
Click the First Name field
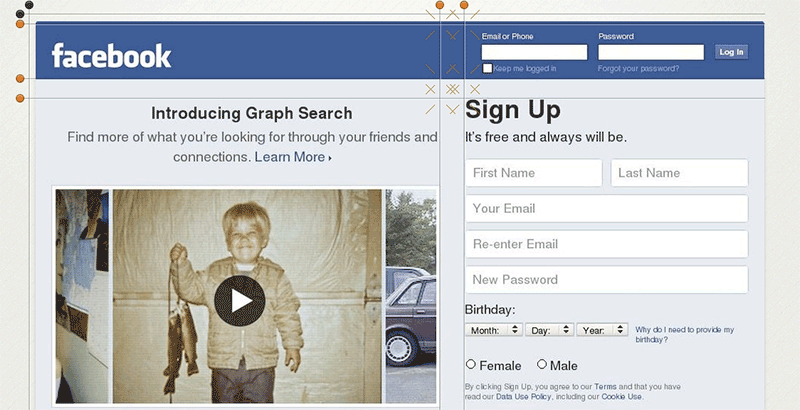[x=533, y=173]
